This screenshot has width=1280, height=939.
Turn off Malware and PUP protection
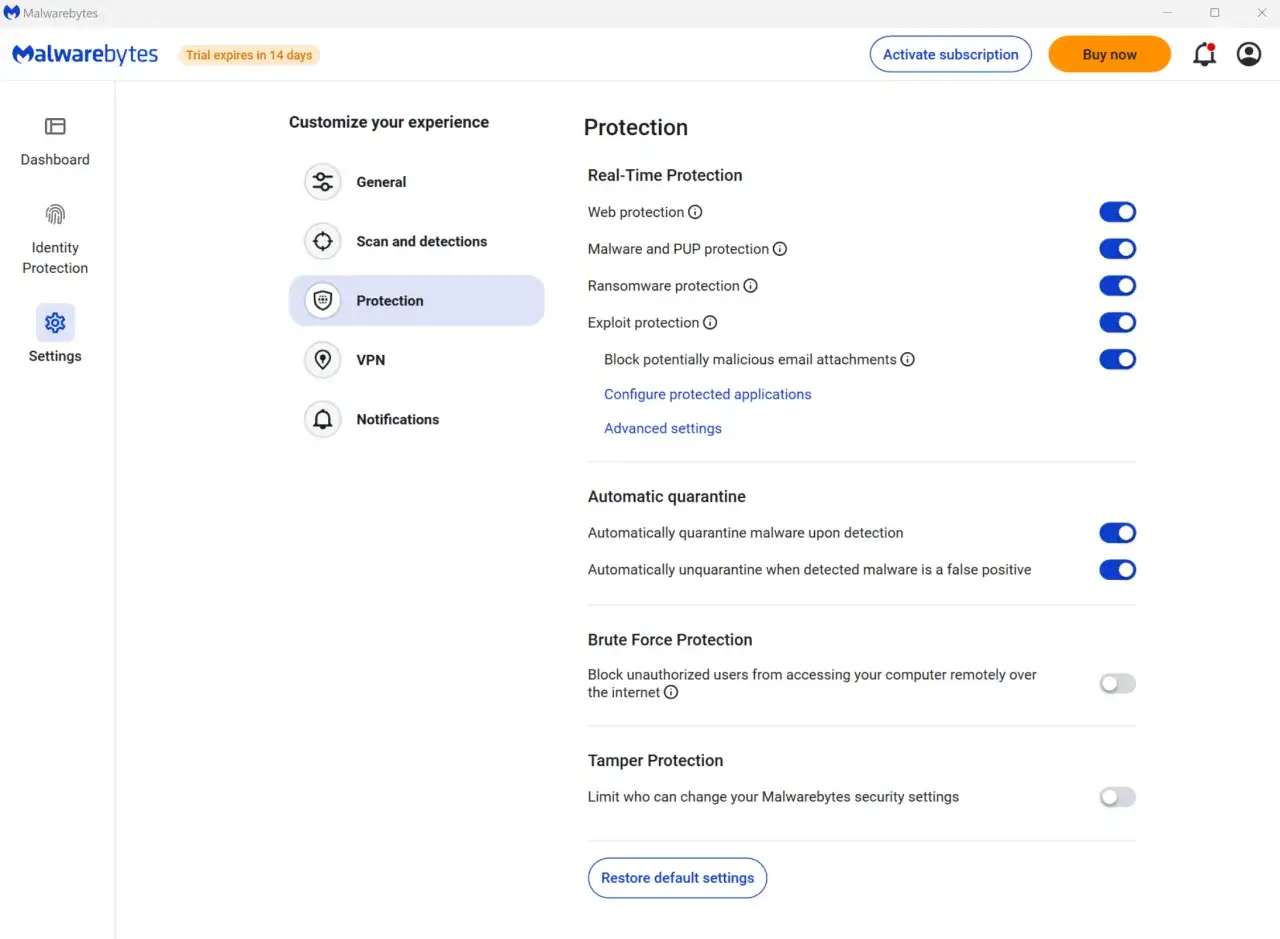[1117, 249]
